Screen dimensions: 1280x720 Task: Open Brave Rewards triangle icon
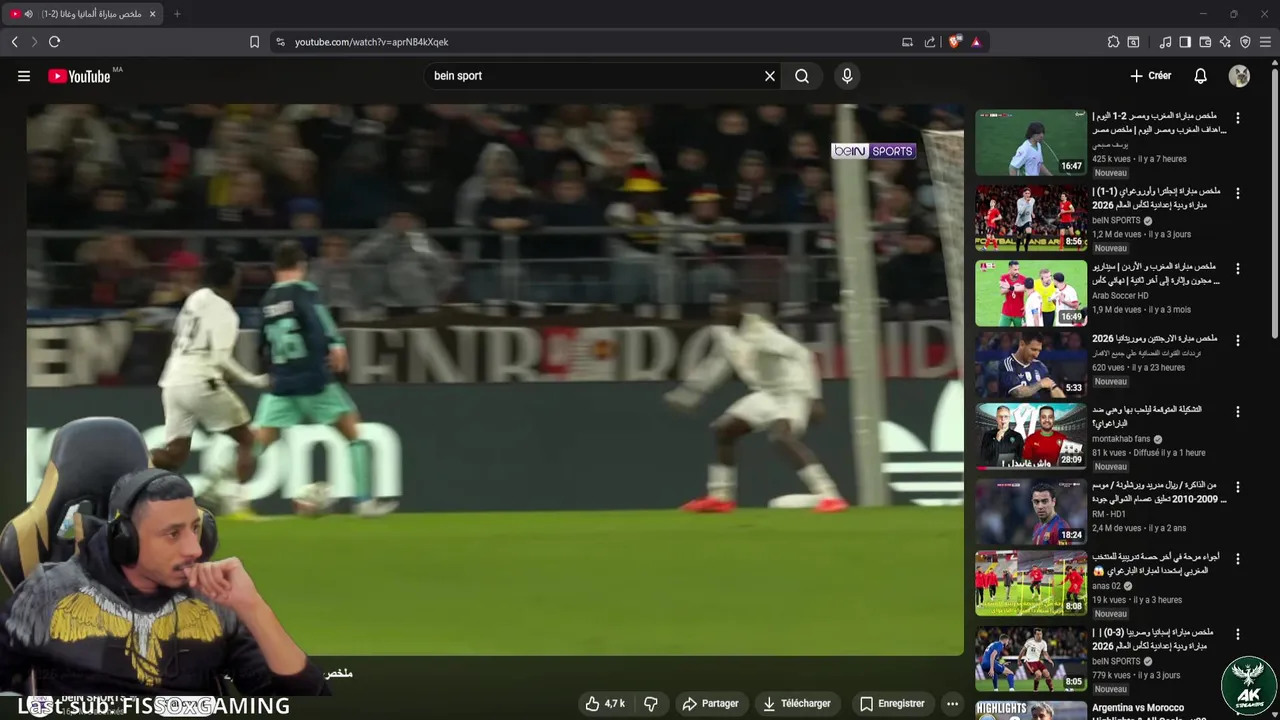tap(976, 42)
